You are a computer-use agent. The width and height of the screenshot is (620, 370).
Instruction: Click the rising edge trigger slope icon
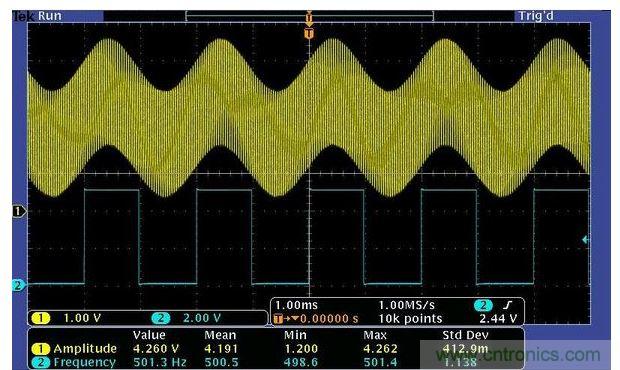coord(508,305)
